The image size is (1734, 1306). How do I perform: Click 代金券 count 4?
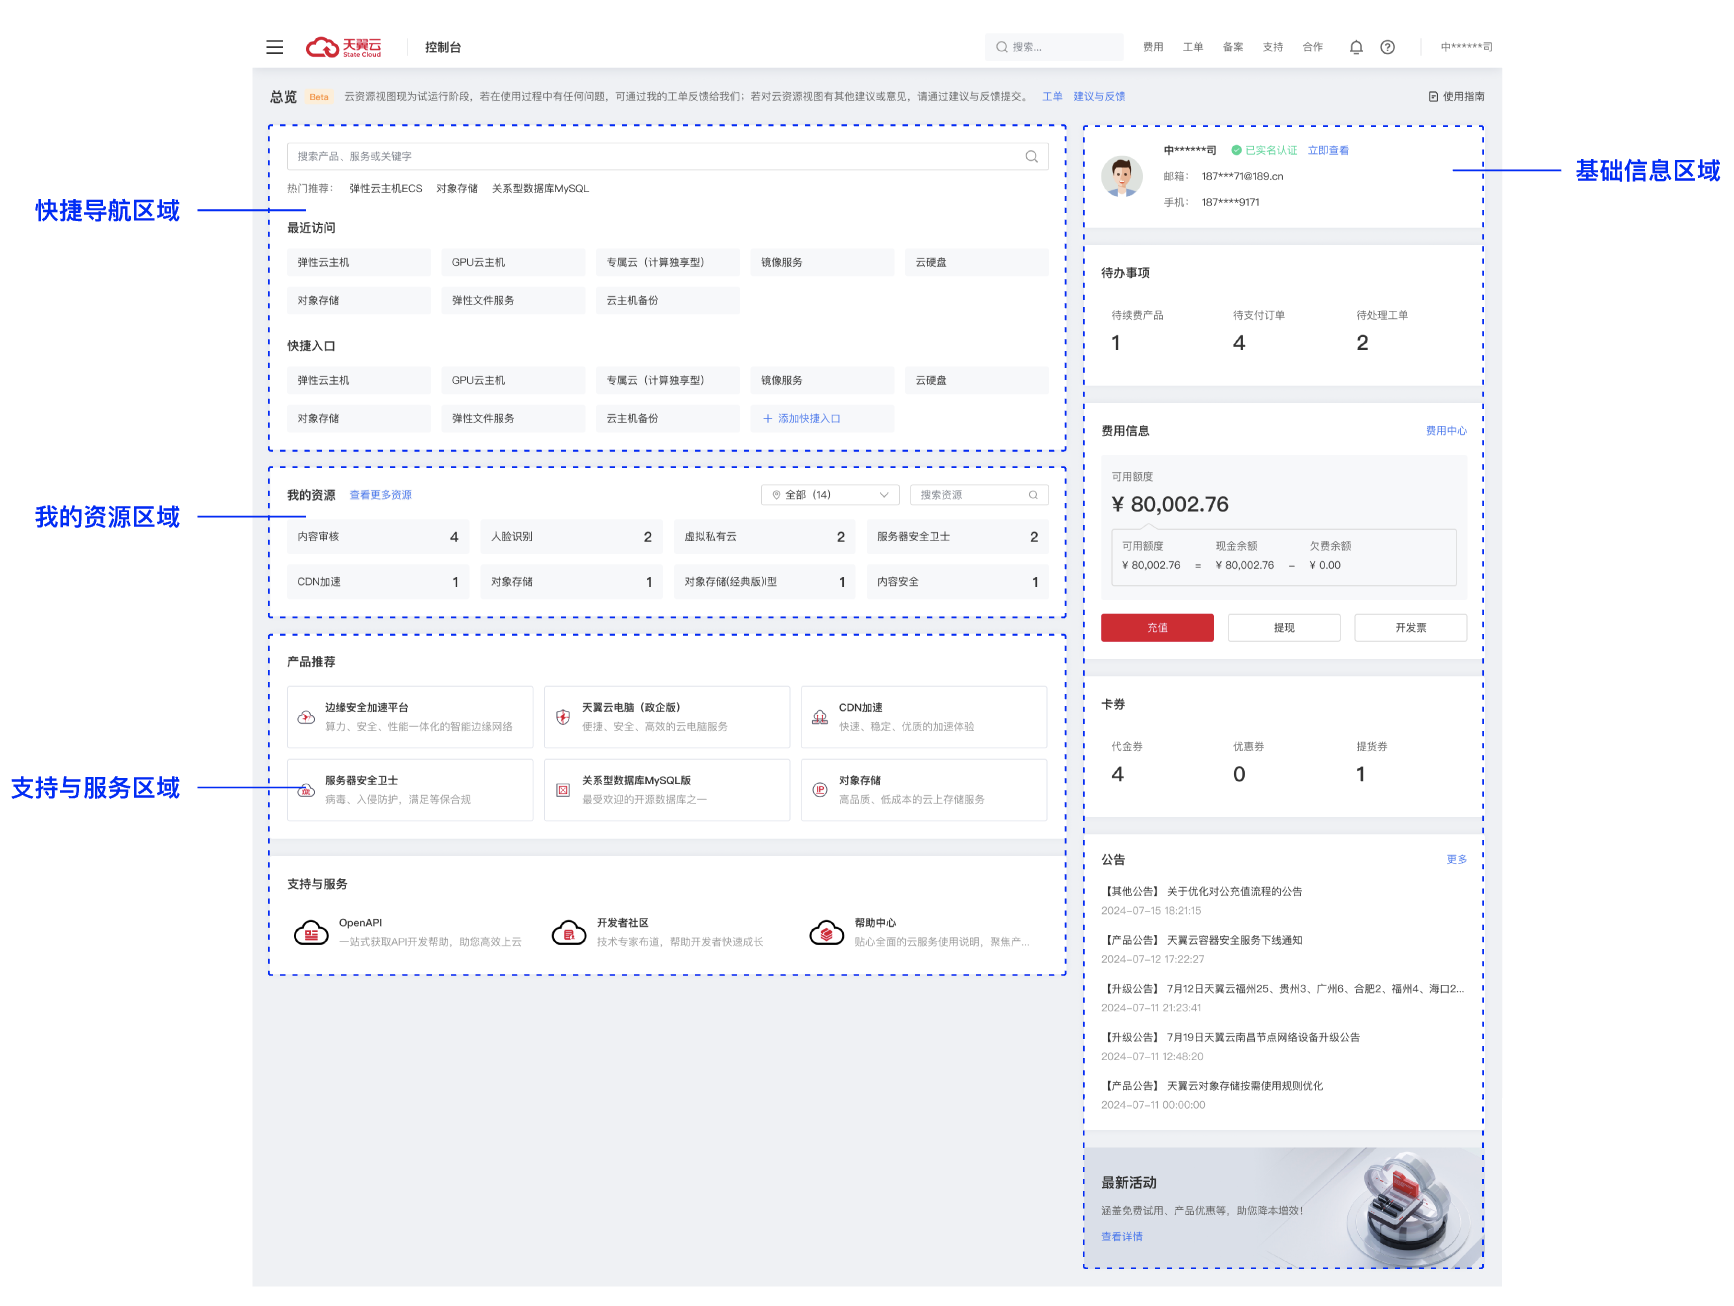[x=1118, y=775]
